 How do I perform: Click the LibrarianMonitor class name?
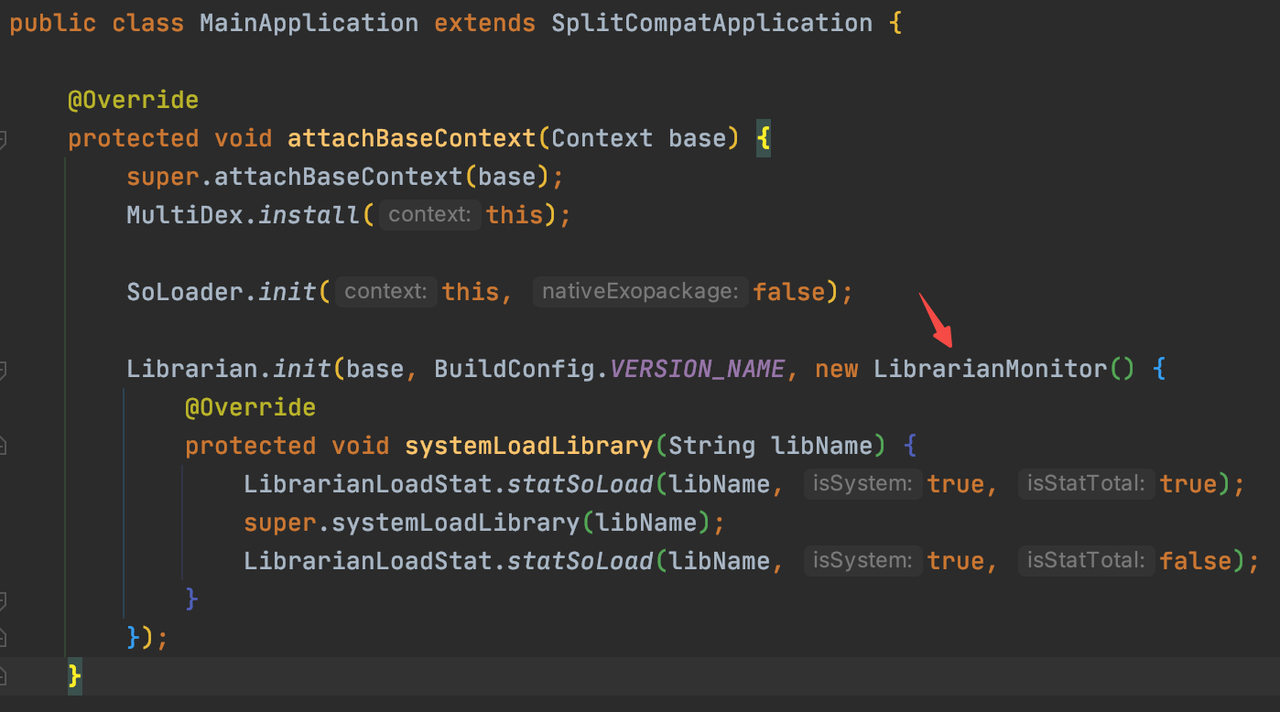tap(990, 369)
